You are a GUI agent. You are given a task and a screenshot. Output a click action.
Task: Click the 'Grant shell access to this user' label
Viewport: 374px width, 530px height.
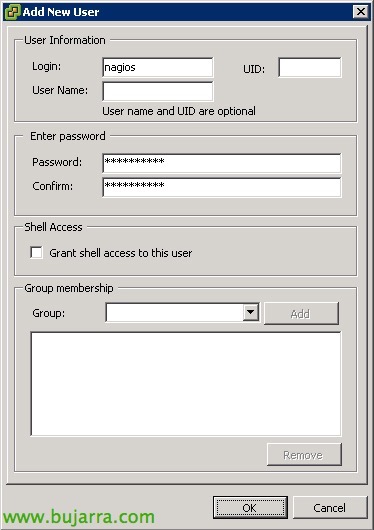coord(121,253)
